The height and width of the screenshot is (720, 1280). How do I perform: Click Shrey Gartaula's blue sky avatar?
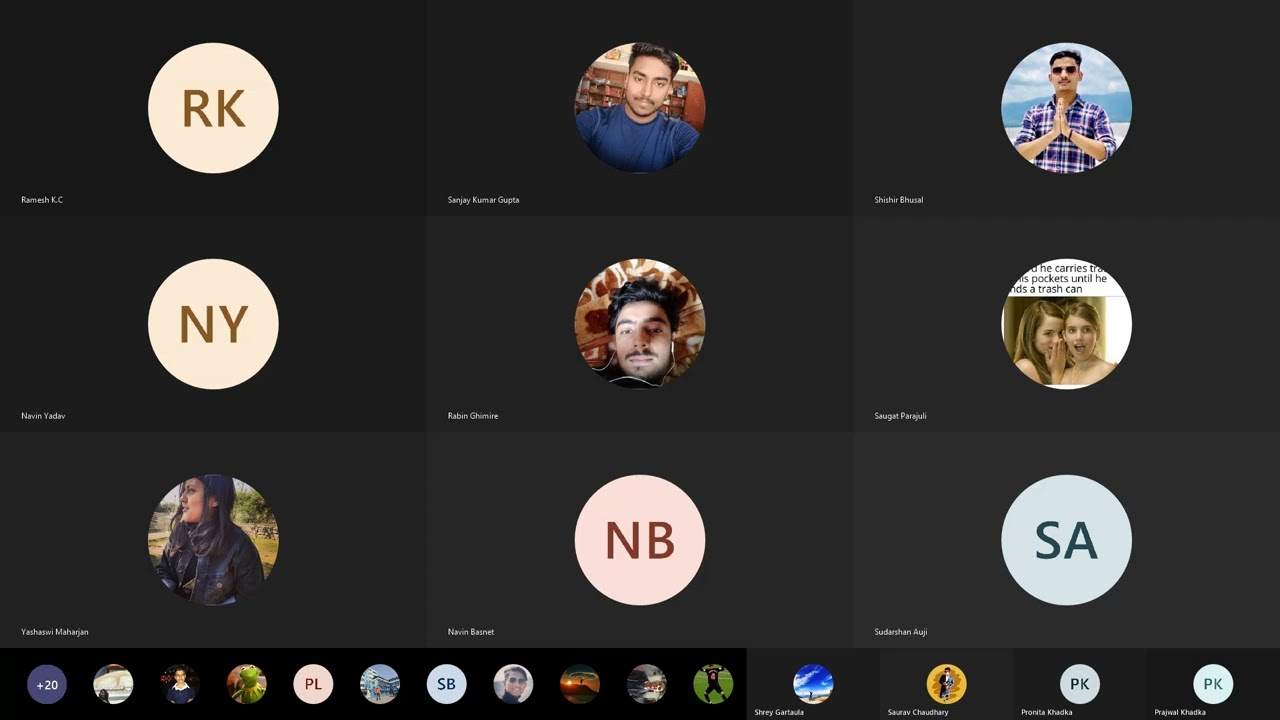(x=813, y=684)
